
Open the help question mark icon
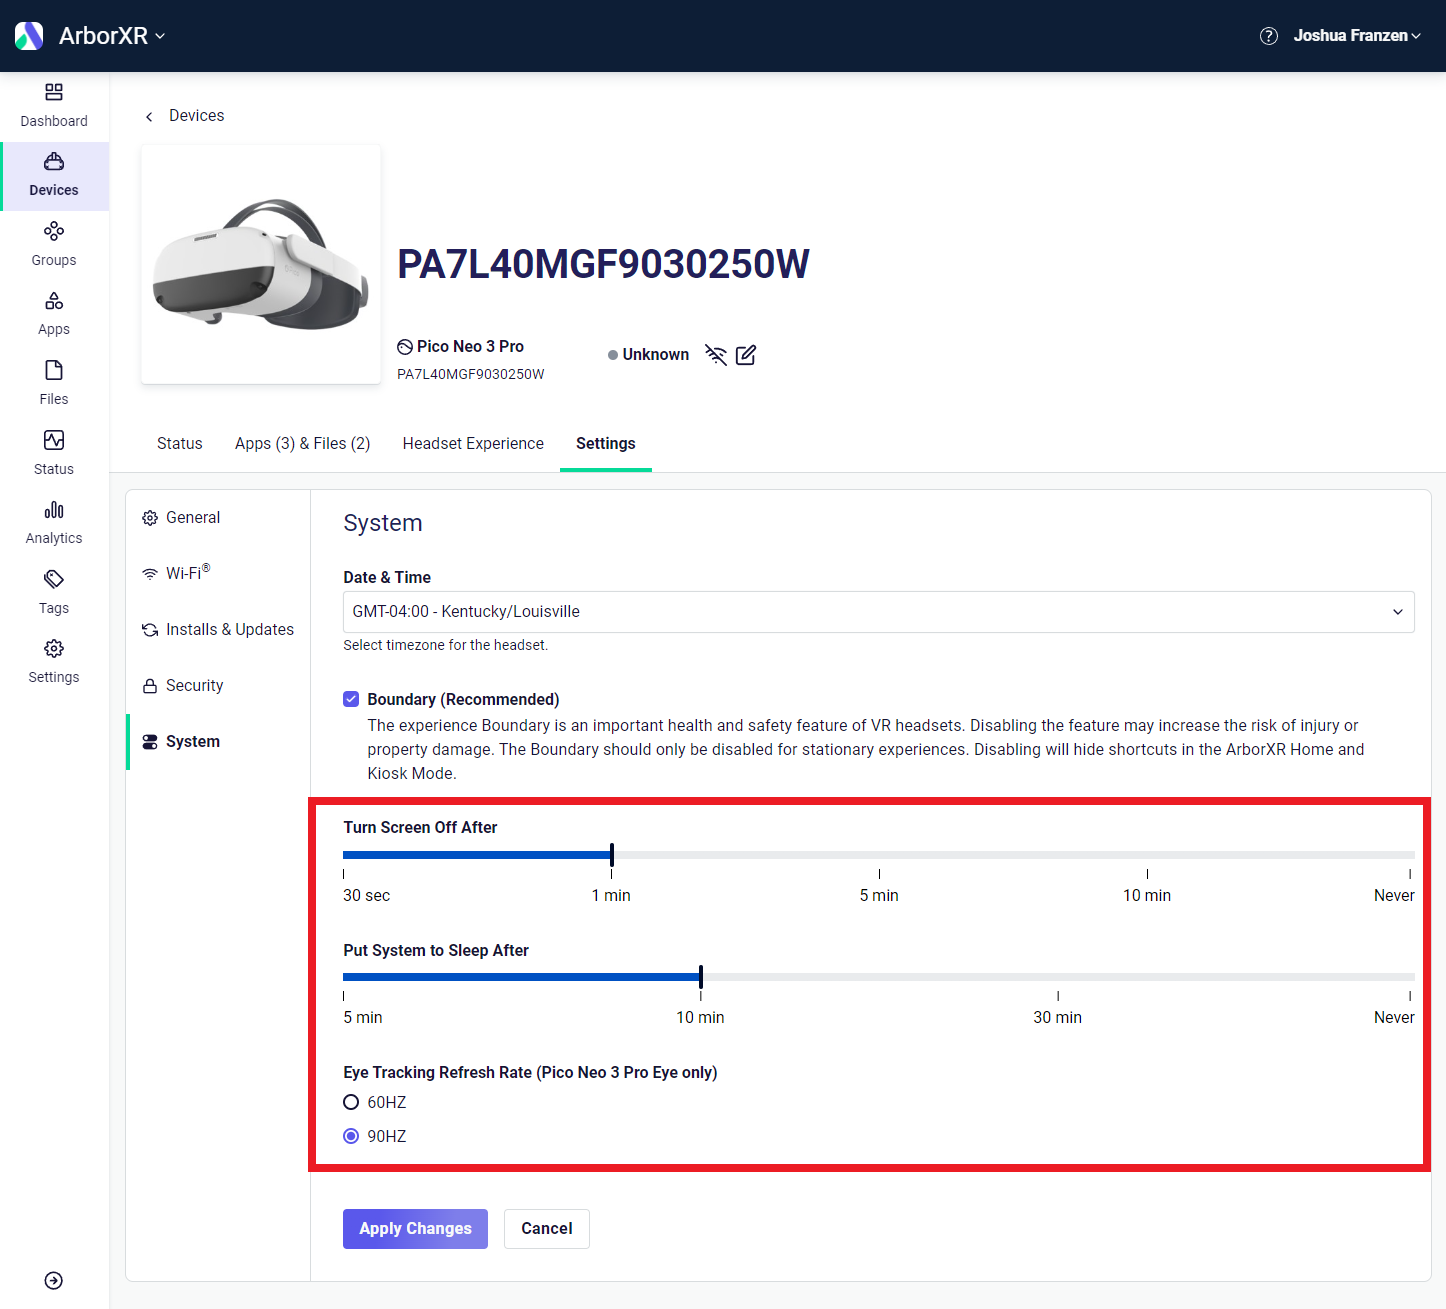coord(1269,36)
